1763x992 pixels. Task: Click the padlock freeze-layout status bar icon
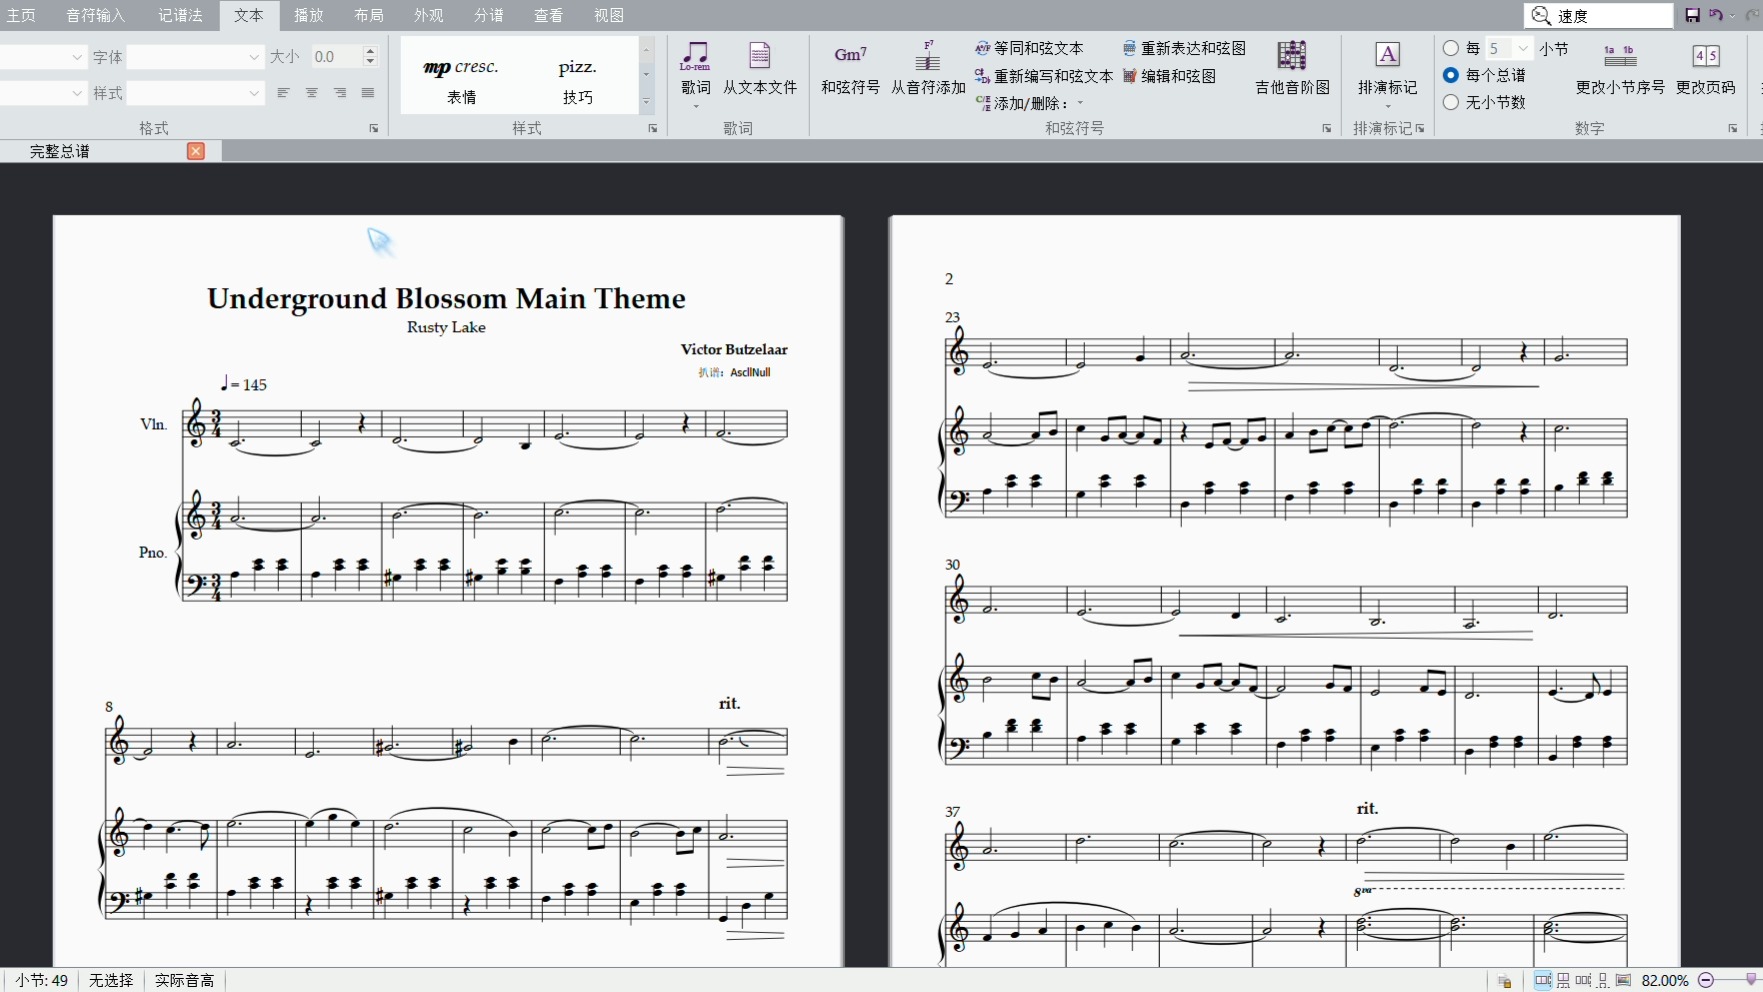(1504, 981)
